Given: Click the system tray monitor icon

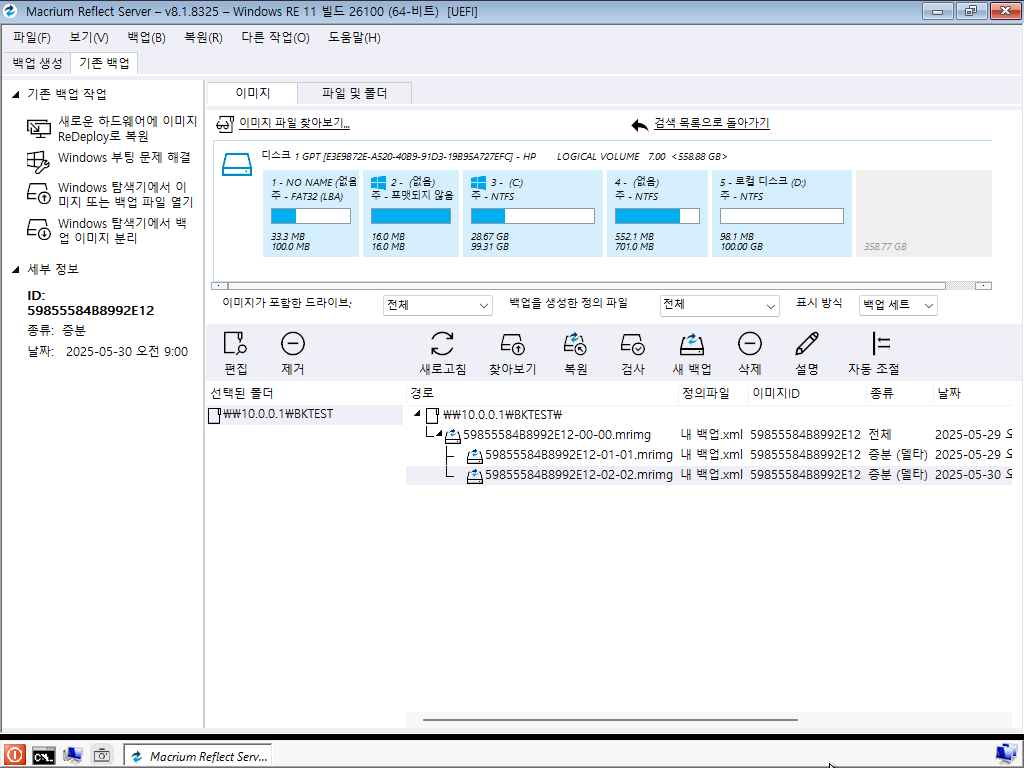Looking at the screenshot, I should (x=1007, y=755).
